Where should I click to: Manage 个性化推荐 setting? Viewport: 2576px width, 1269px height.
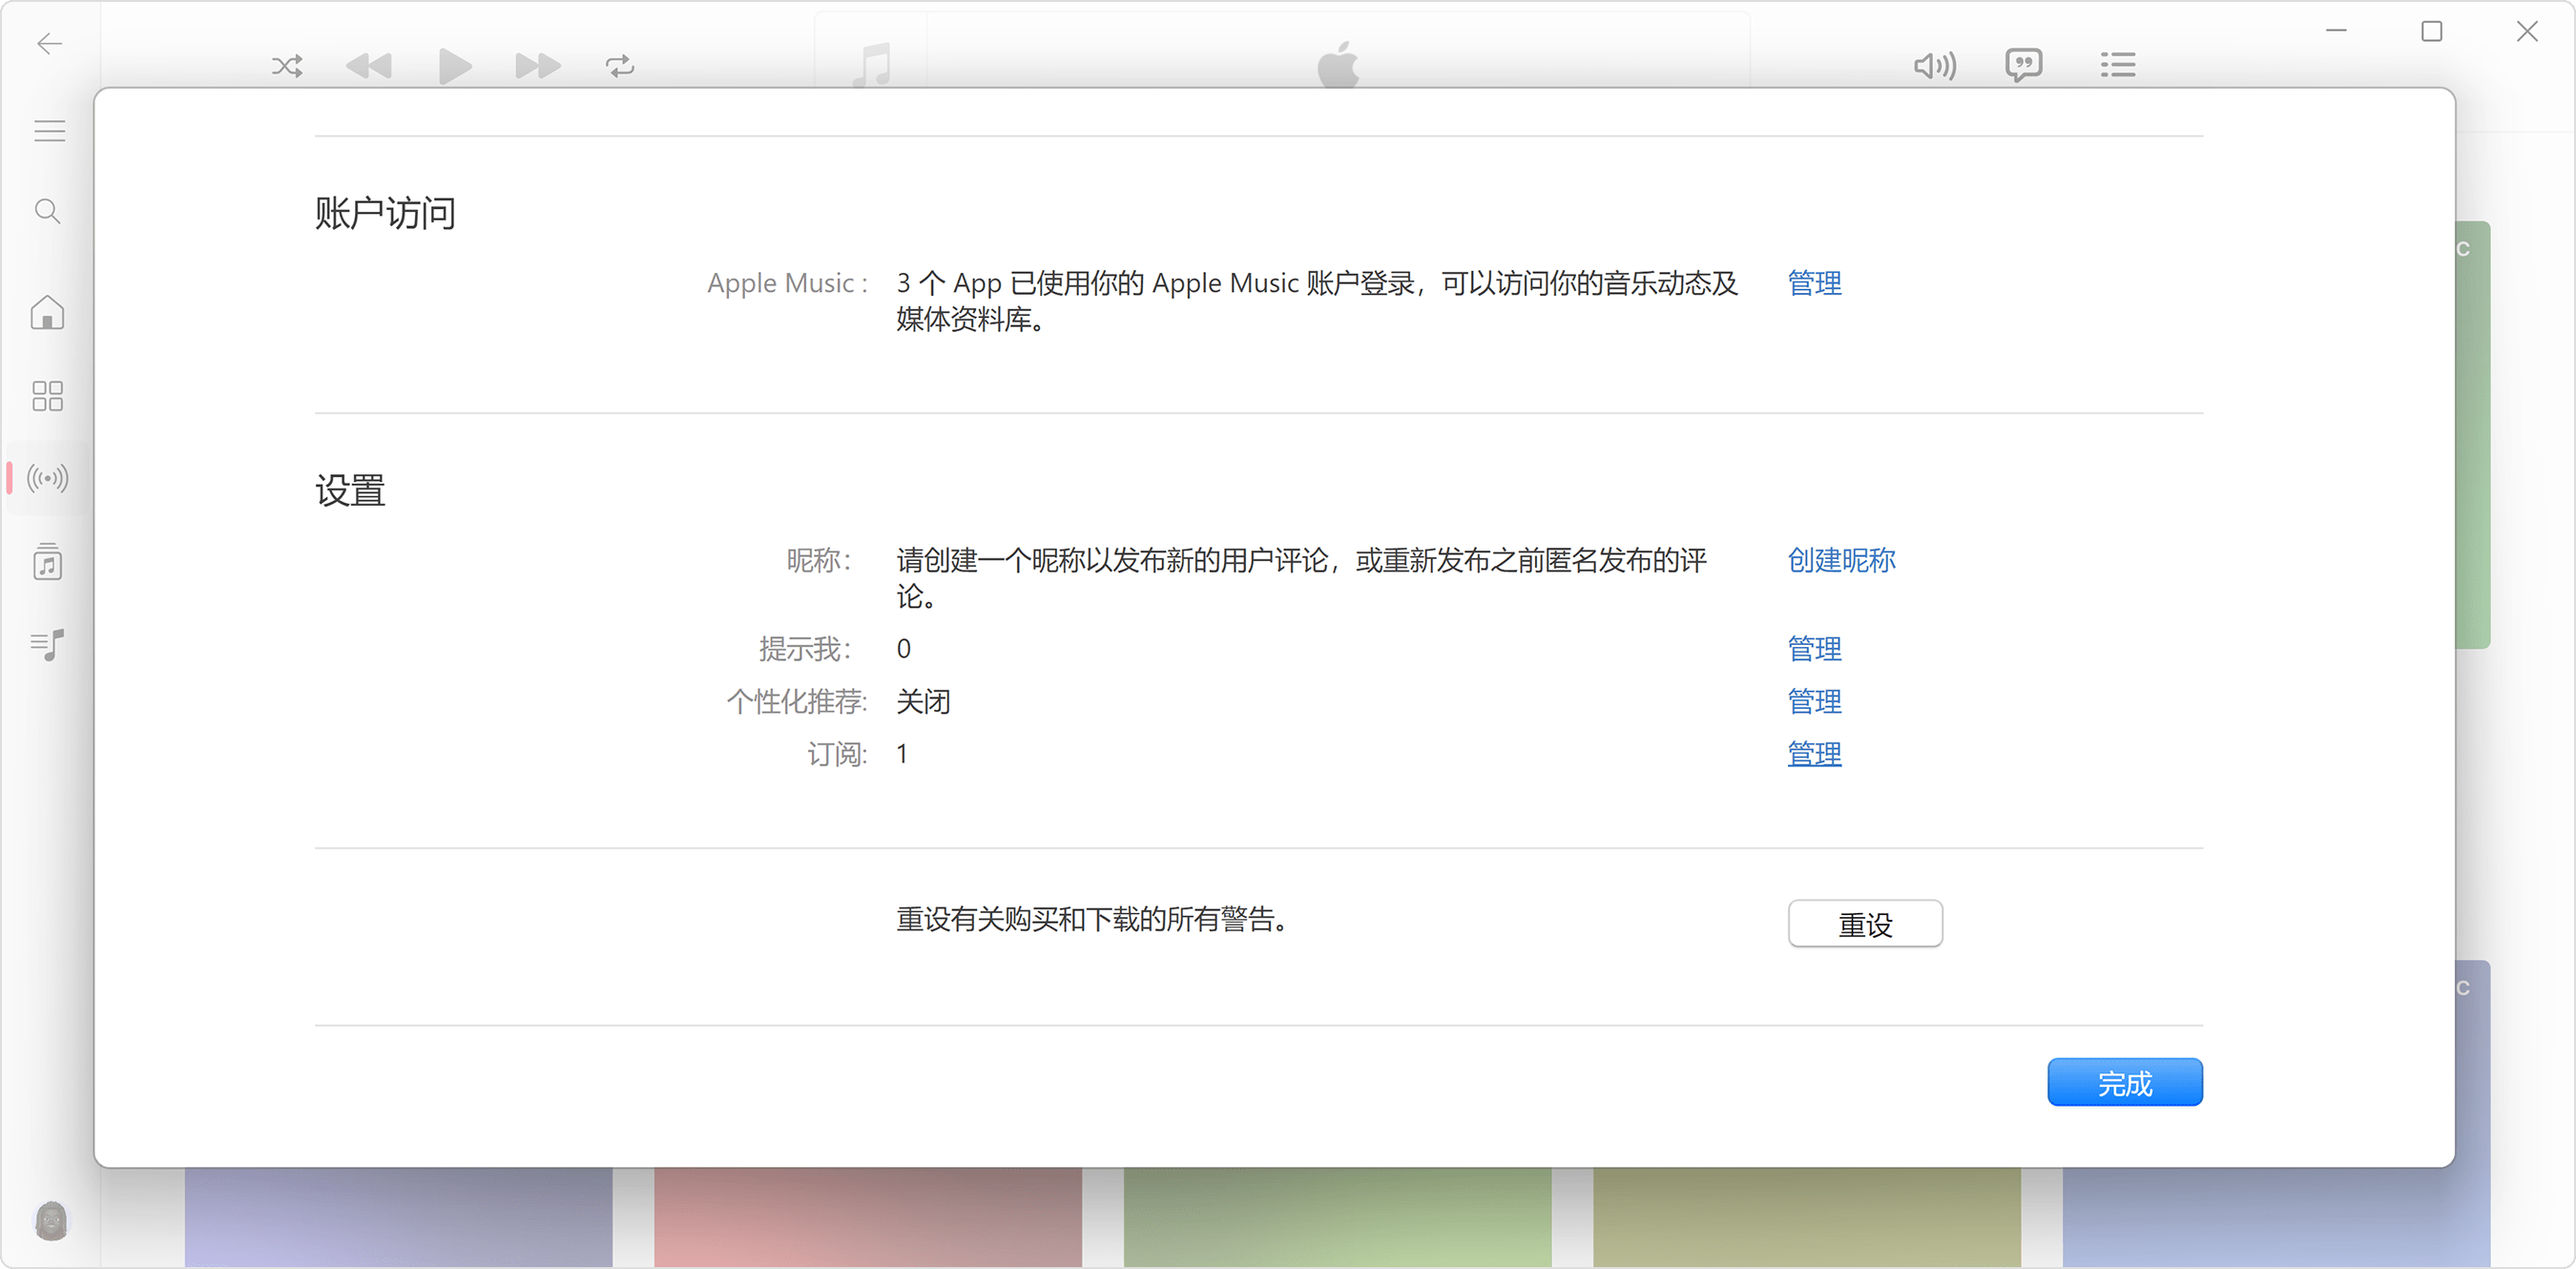point(1814,701)
